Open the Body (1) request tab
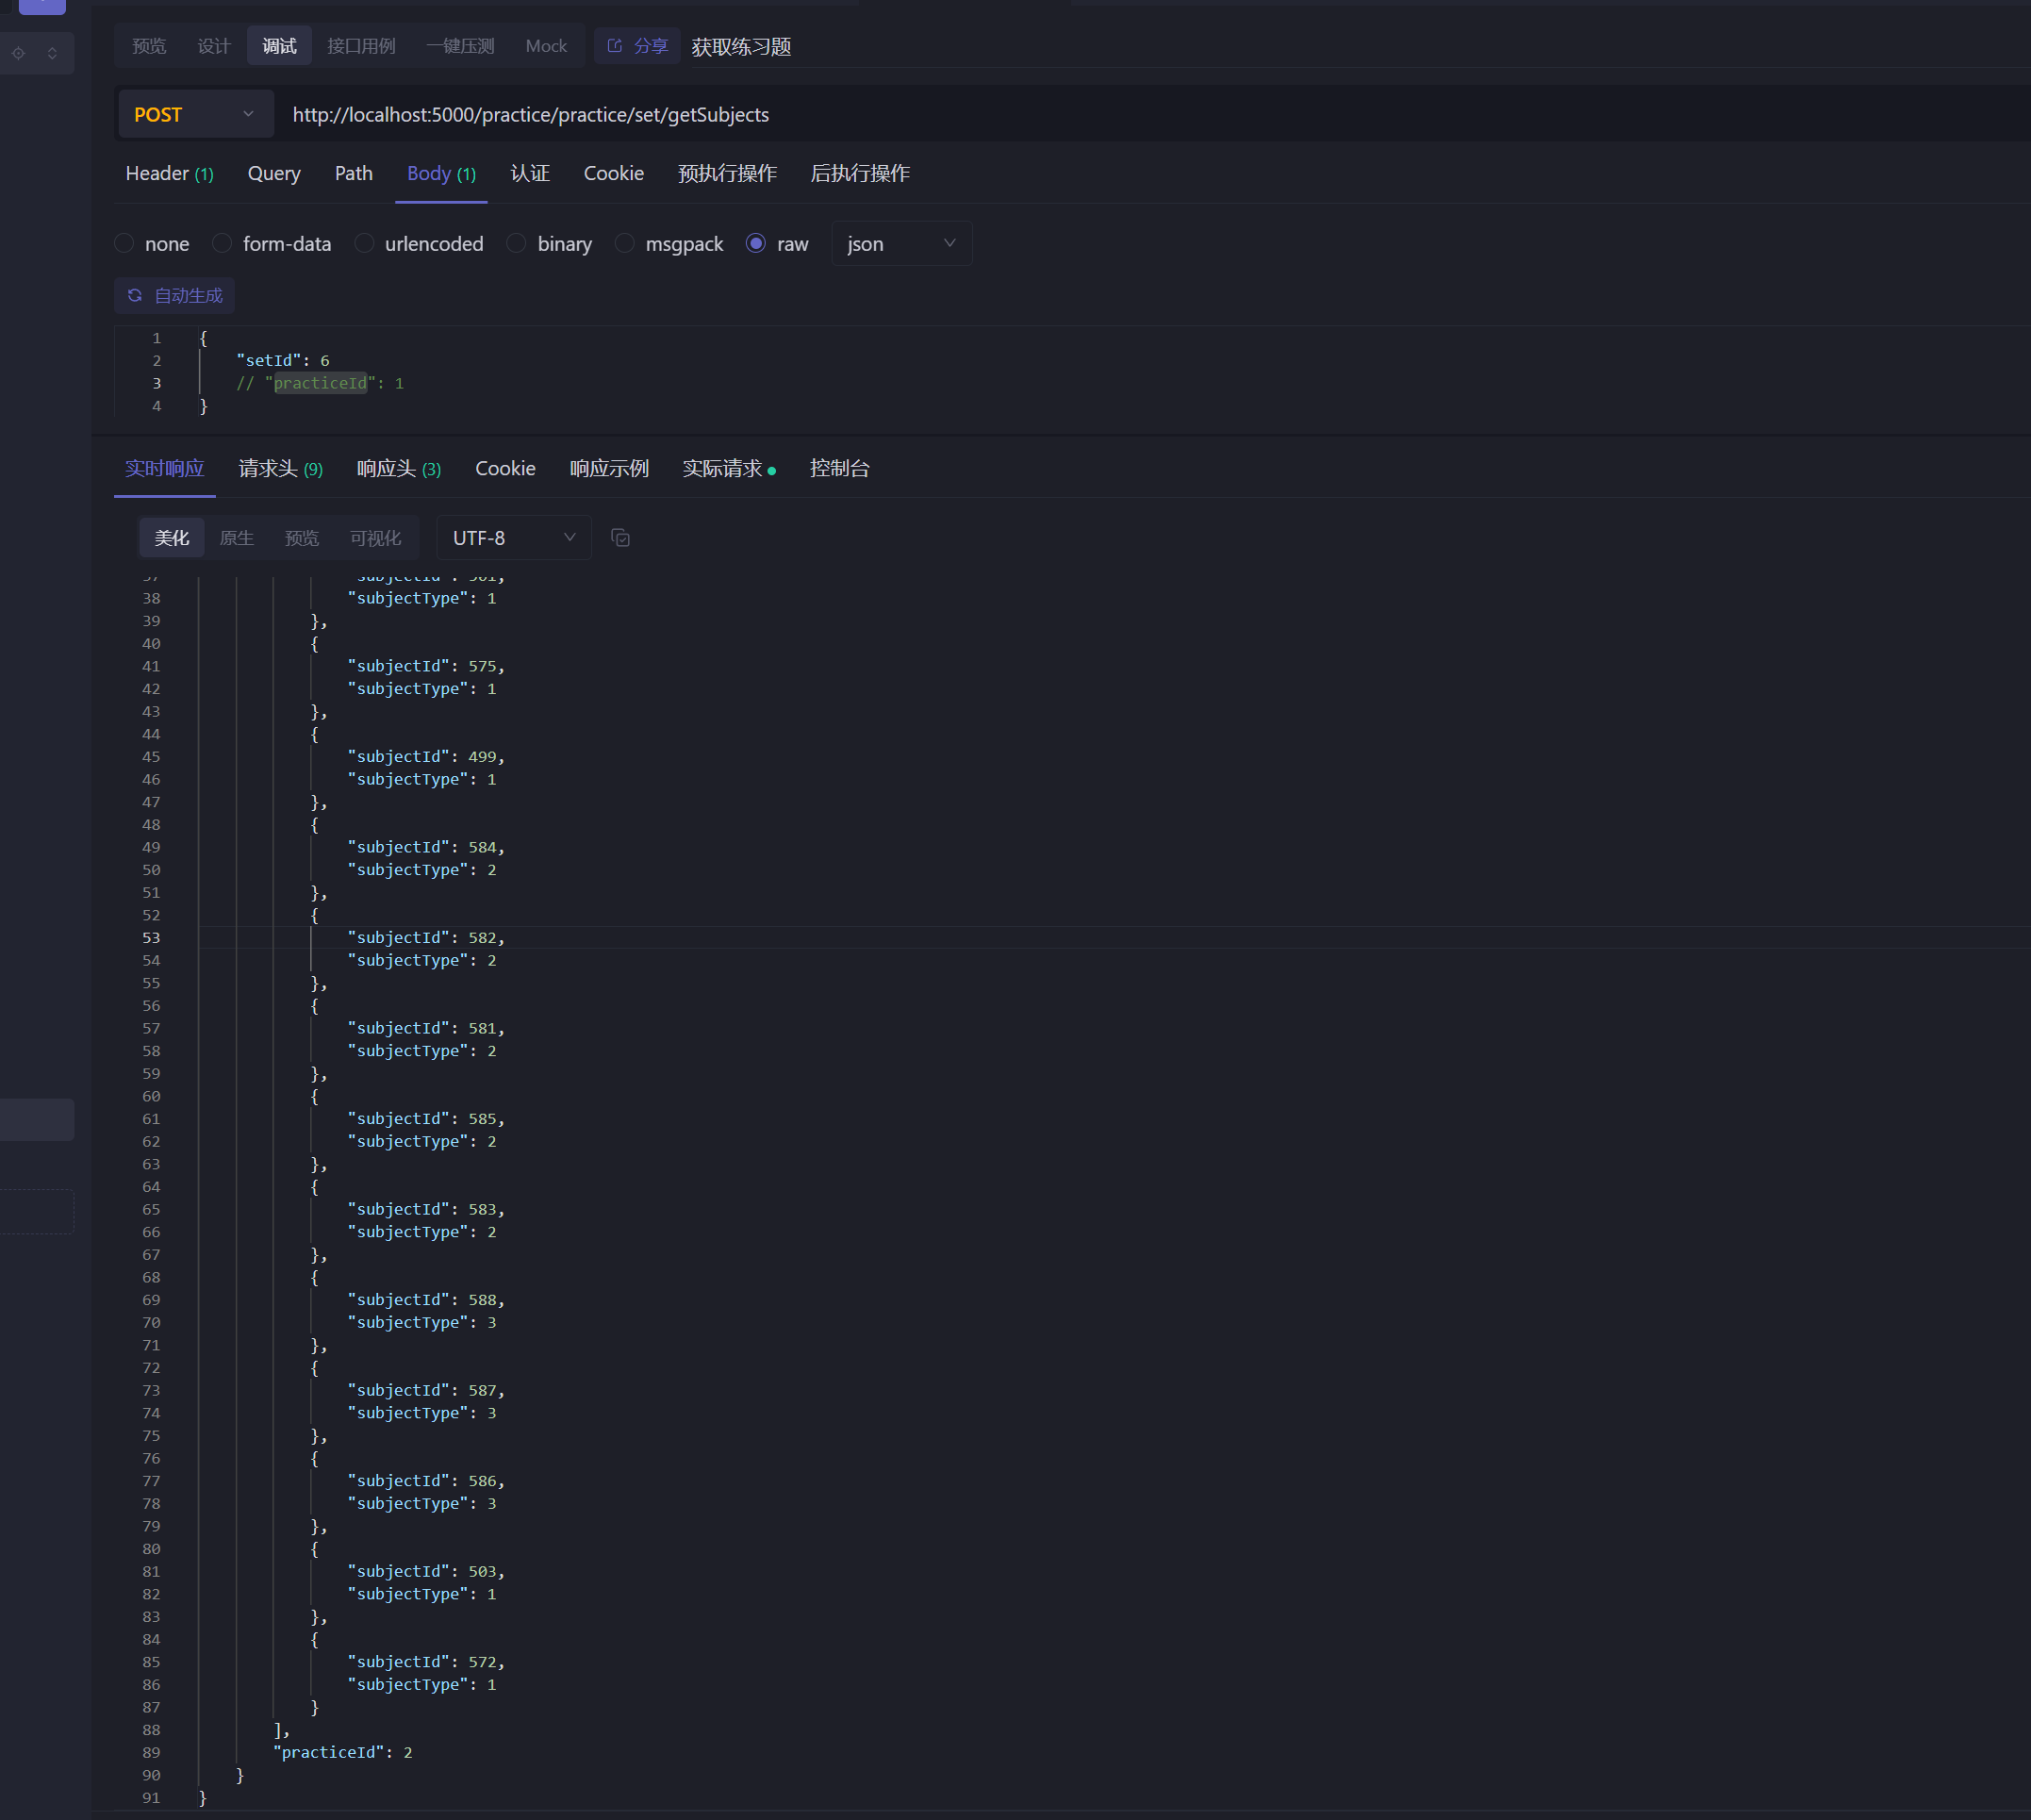Viewport: 2031px width, 1820px height. tap(441, 174)
